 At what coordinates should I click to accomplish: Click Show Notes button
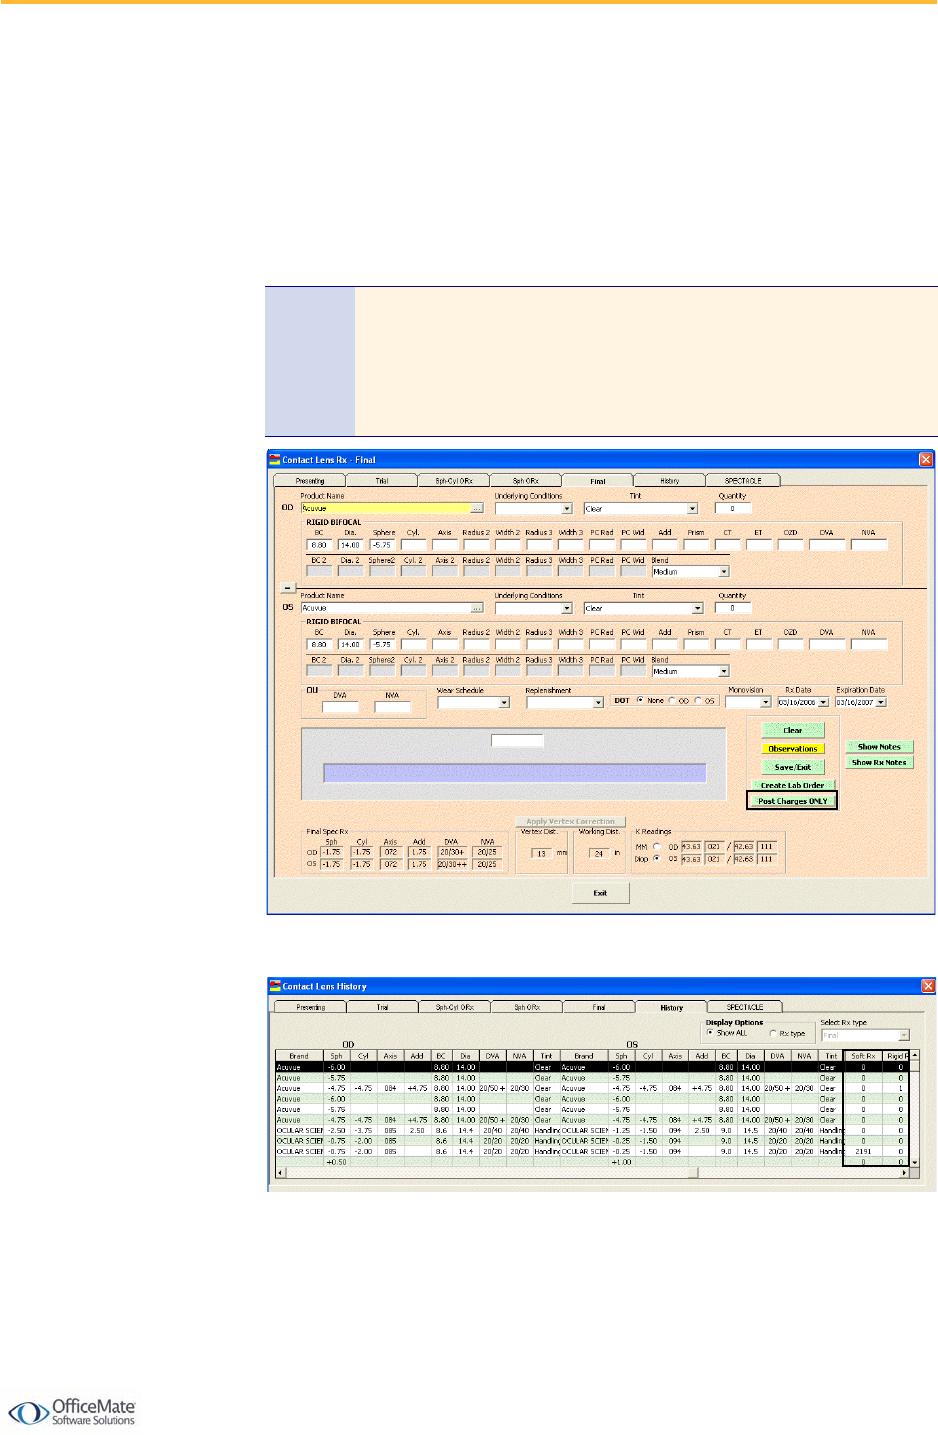click(879, 747)
